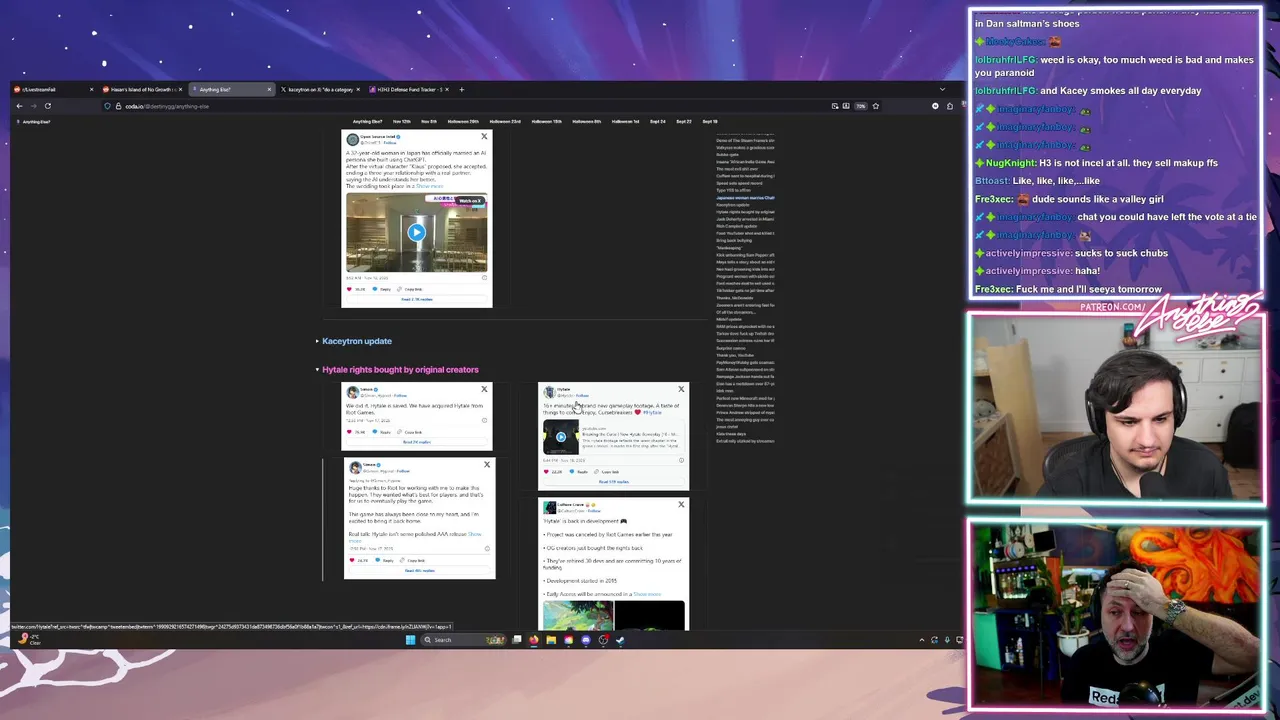
Task: Show hidden system tray icons
Action: tap(921, 640)
